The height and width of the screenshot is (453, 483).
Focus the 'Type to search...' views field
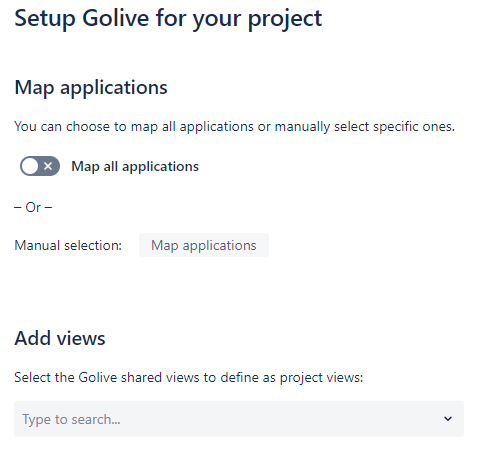click(x=239, y=419)
